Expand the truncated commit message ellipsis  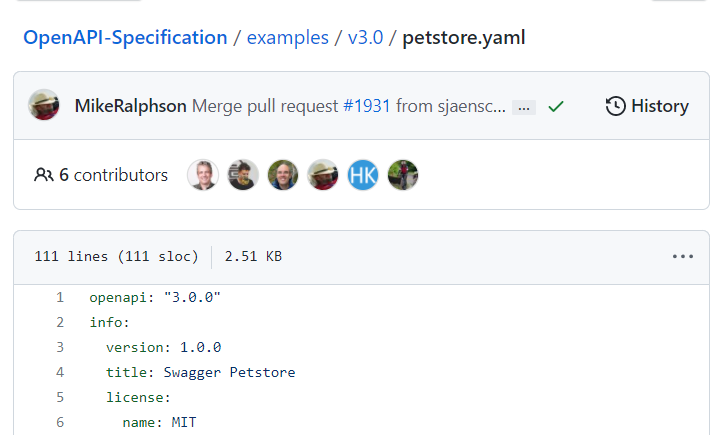coord(524,107)
